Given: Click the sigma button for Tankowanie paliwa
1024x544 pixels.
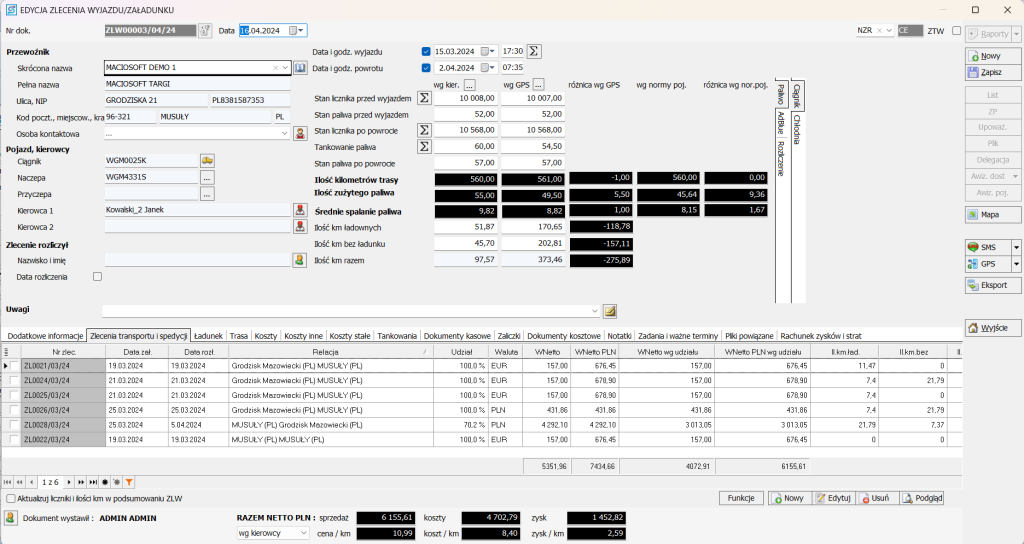Looking at the screenshot, I should pyautogui.click(x=423, y=146).
